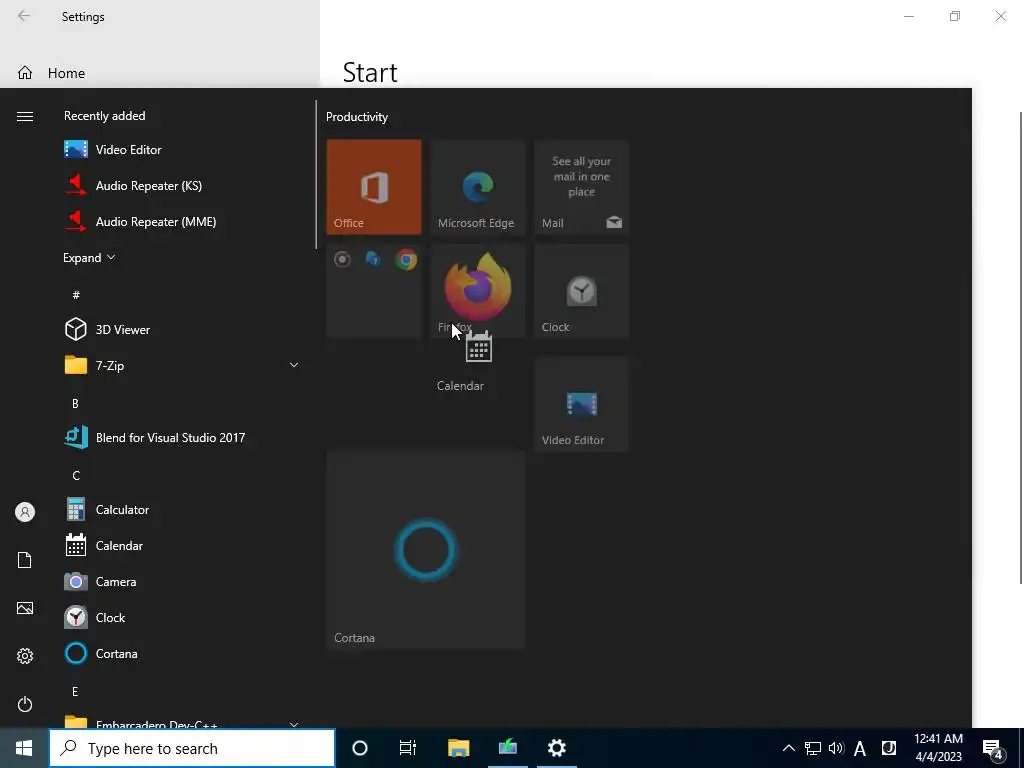The width and height of the screenshot is (1024, 768).
Task: Open Cortana circle on the taskbar
Action: (x=360, y=748)
